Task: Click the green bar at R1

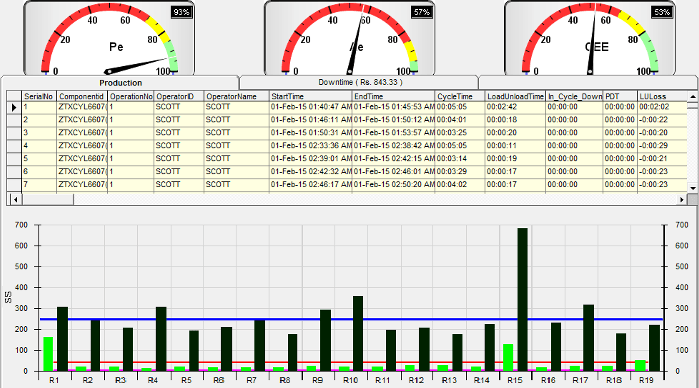Action: point(48,354)
